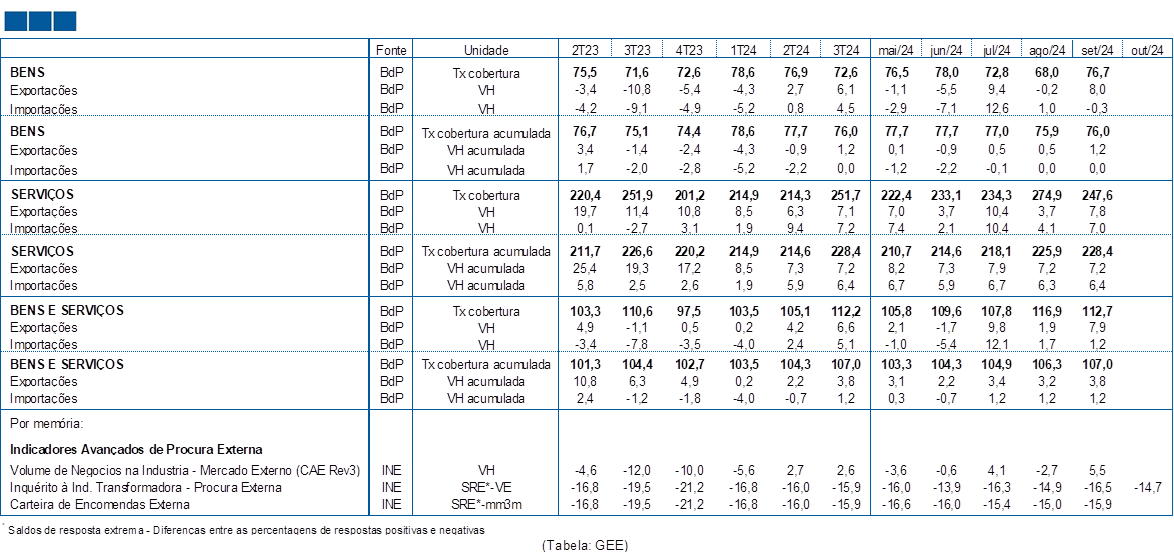Select the 2T24 column header

point(796,50)
